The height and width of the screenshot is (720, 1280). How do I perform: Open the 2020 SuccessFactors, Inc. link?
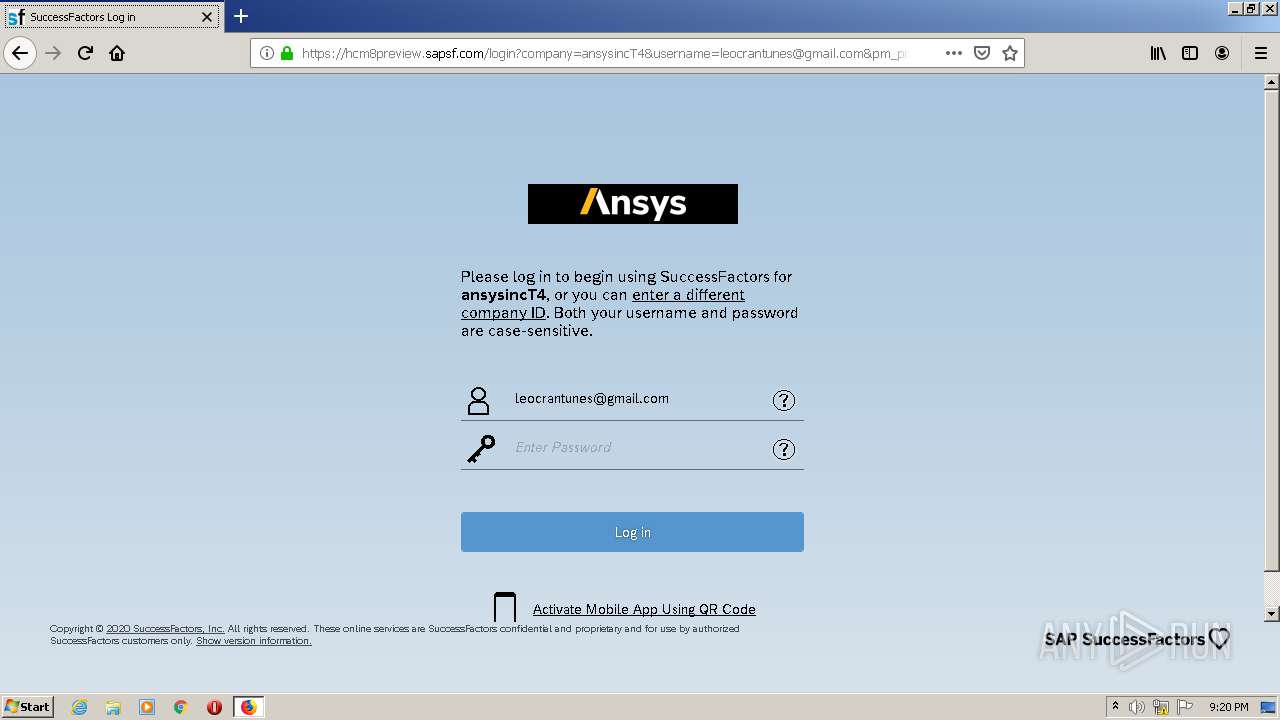(x=165, y=629)
